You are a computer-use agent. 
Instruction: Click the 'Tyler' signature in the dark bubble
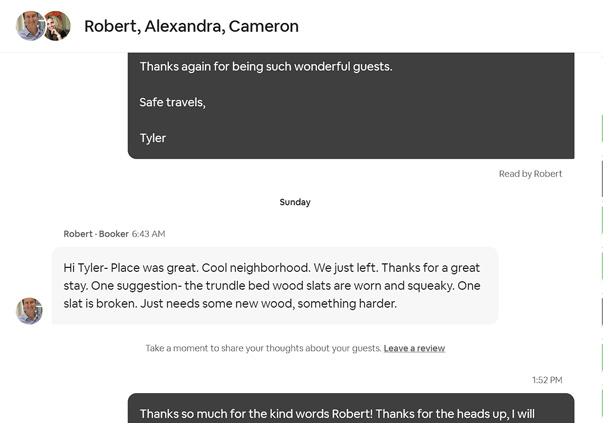[x=153, y=138]
